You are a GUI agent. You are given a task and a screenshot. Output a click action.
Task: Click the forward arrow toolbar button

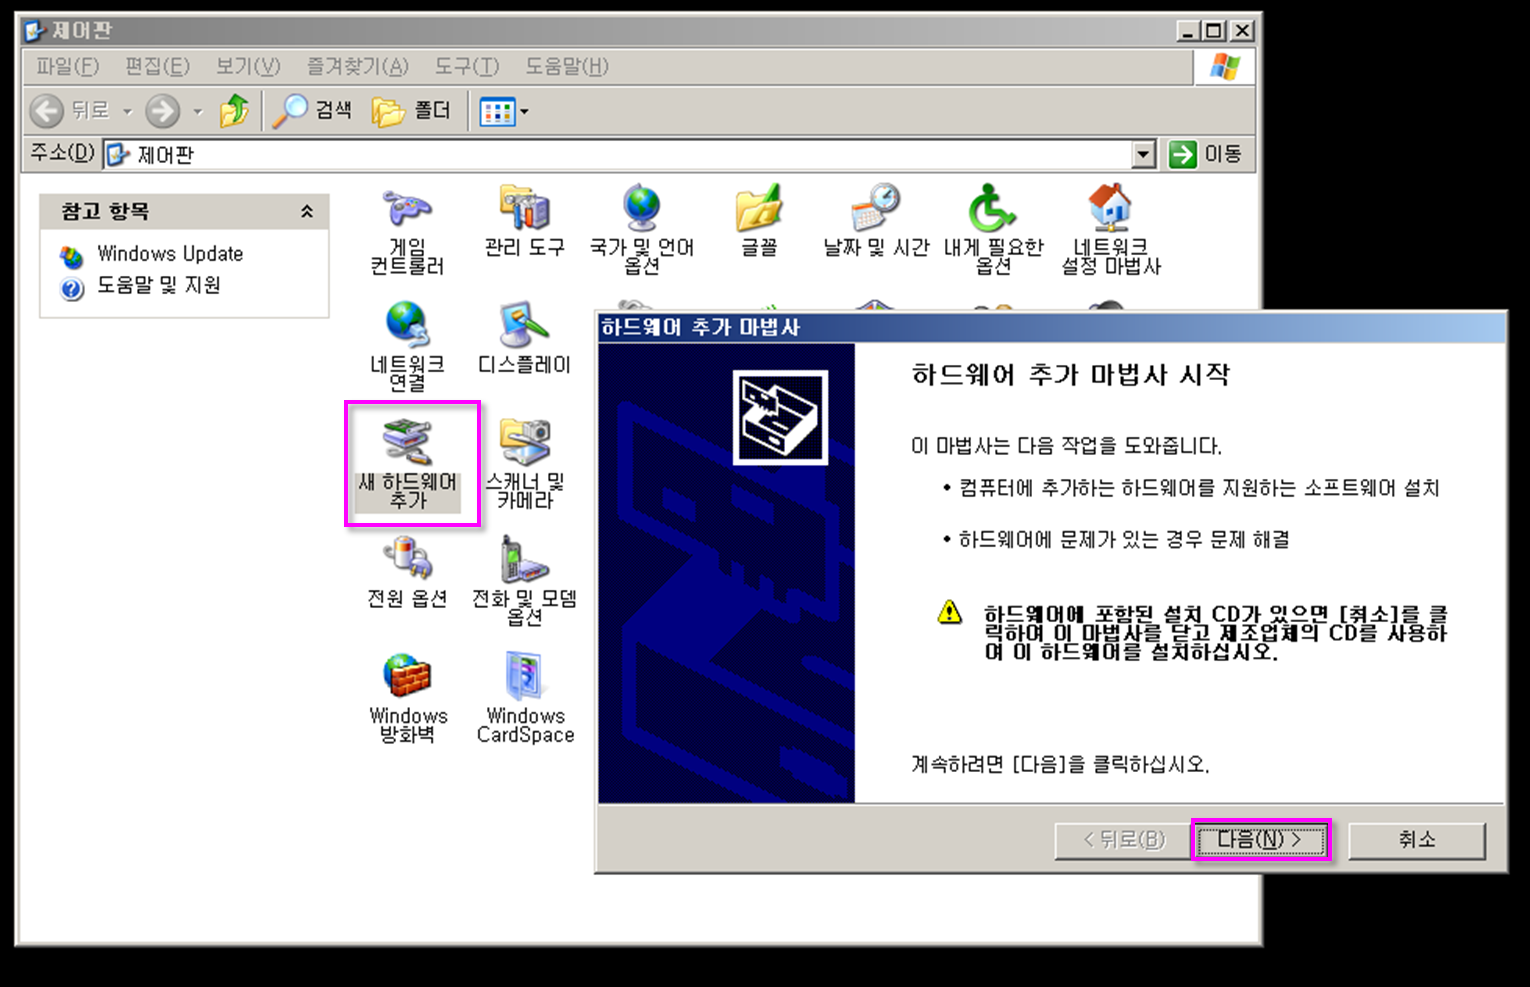[163, 110]
